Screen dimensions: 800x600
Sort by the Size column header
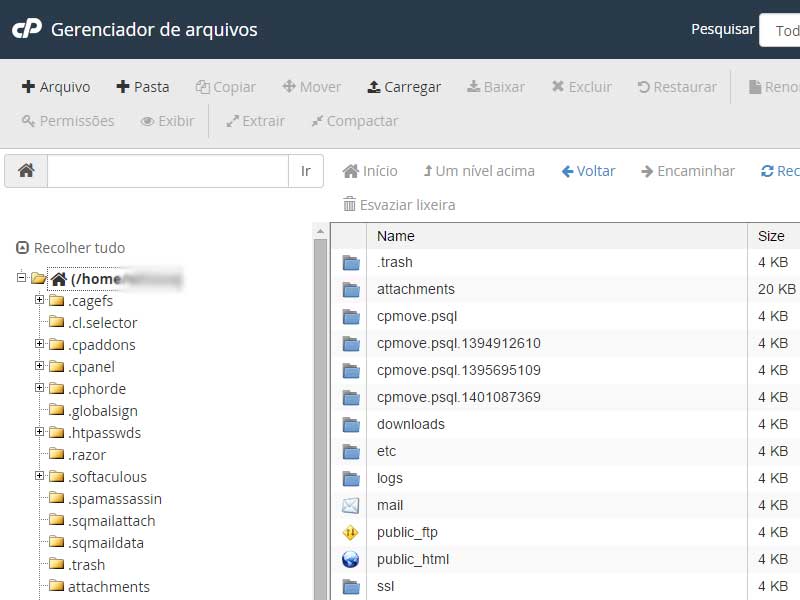(773, 236)
